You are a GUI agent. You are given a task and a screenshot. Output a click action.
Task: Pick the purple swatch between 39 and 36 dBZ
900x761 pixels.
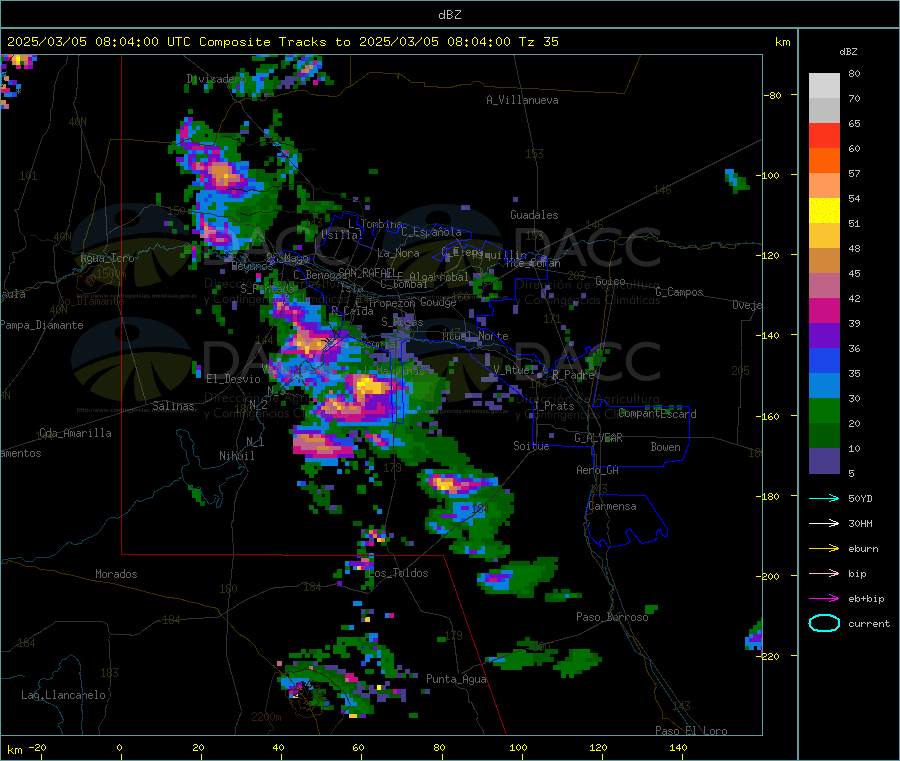[x=824, y=336]
